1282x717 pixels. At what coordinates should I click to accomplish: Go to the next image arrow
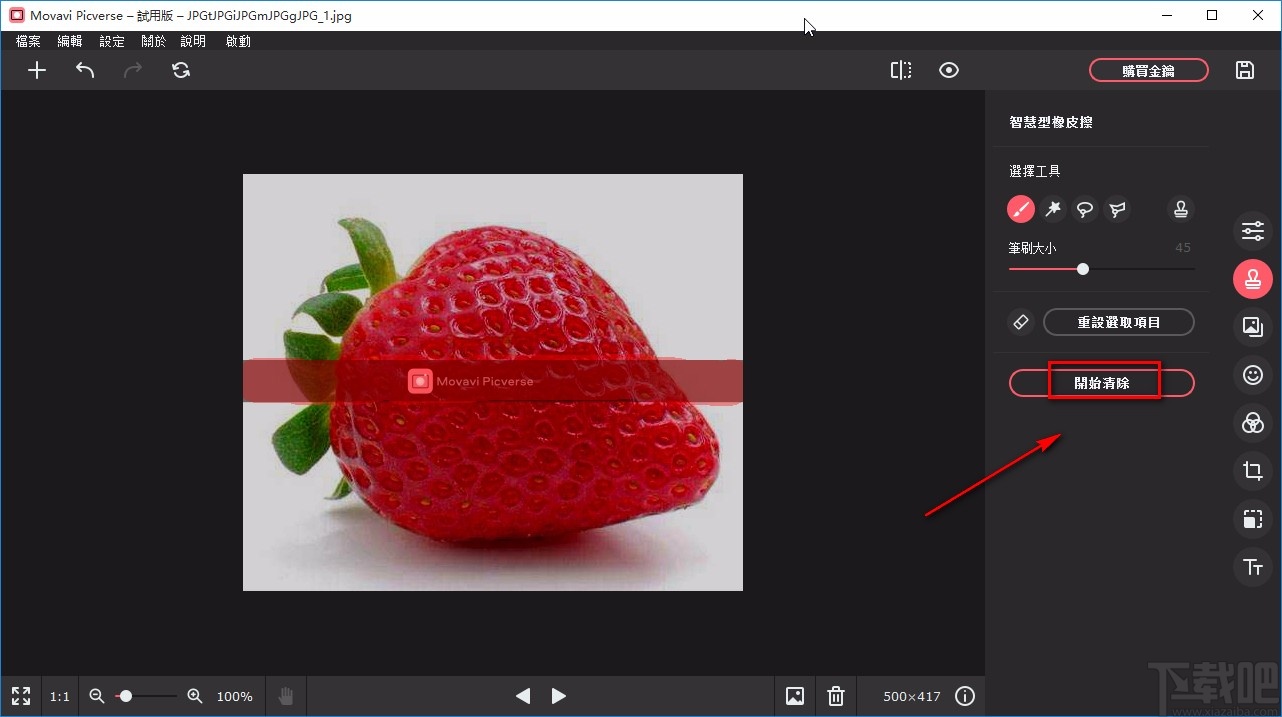pos(559,696)
